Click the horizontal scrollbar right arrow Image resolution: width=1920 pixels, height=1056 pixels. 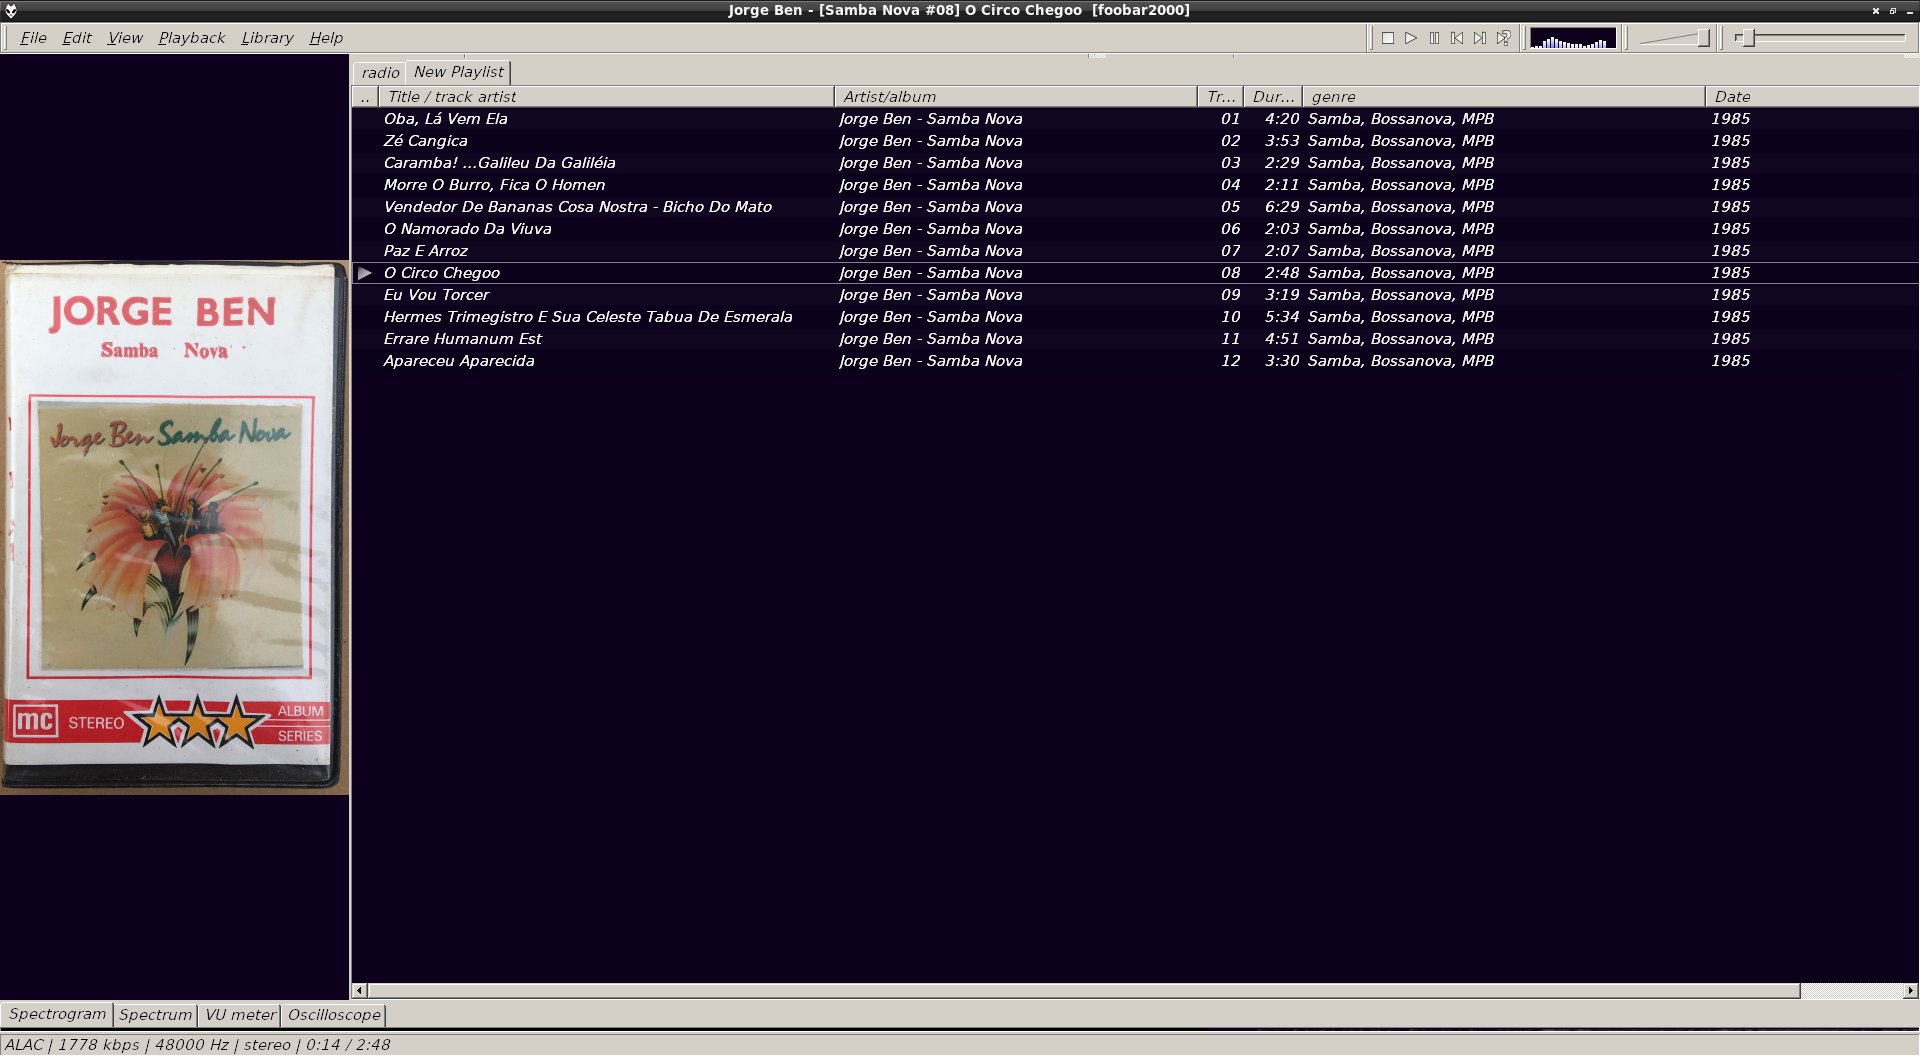coord(1910,991)
